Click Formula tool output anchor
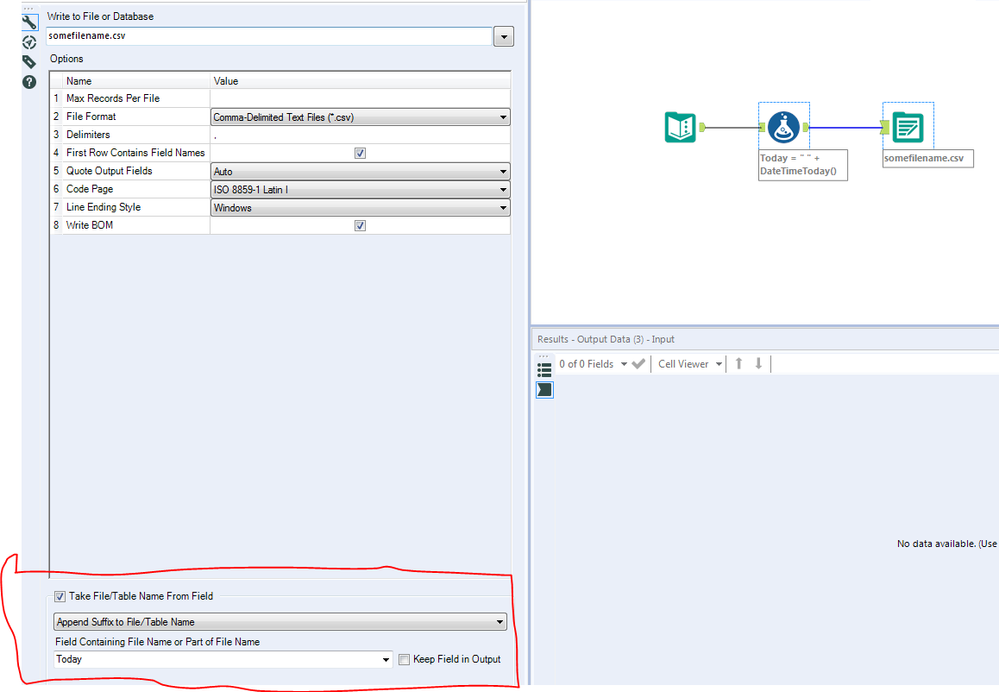 pyautogui.click(x=806, y=127)
